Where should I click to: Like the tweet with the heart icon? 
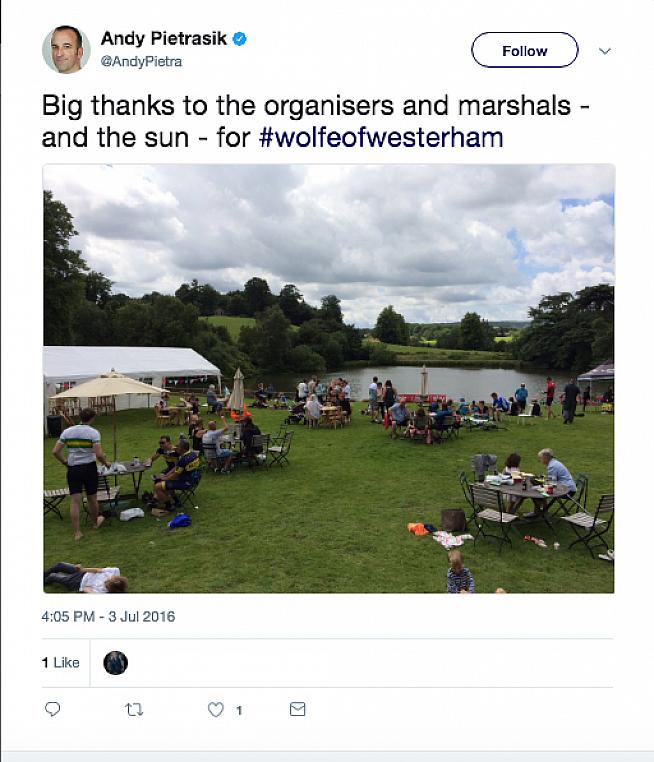click(x=215, y=709)
